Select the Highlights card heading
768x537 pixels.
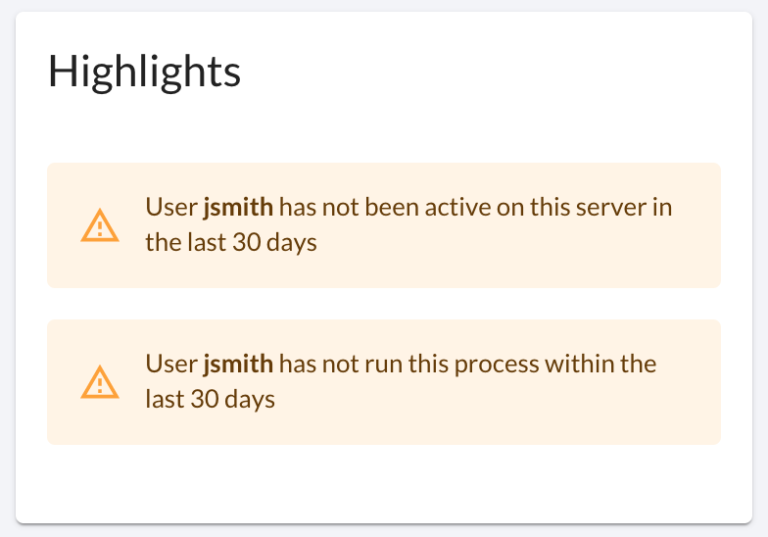(144, 72)
